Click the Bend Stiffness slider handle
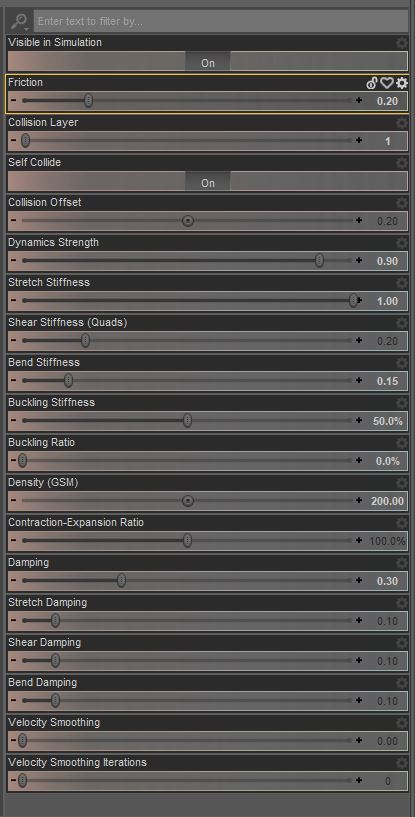This screenshot has height=817, width=415. (x=68, y=380)
